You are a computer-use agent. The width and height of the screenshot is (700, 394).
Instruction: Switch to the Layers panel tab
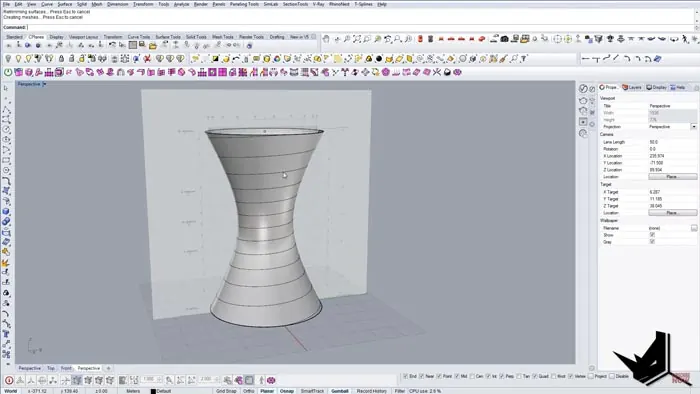point(632,87)
